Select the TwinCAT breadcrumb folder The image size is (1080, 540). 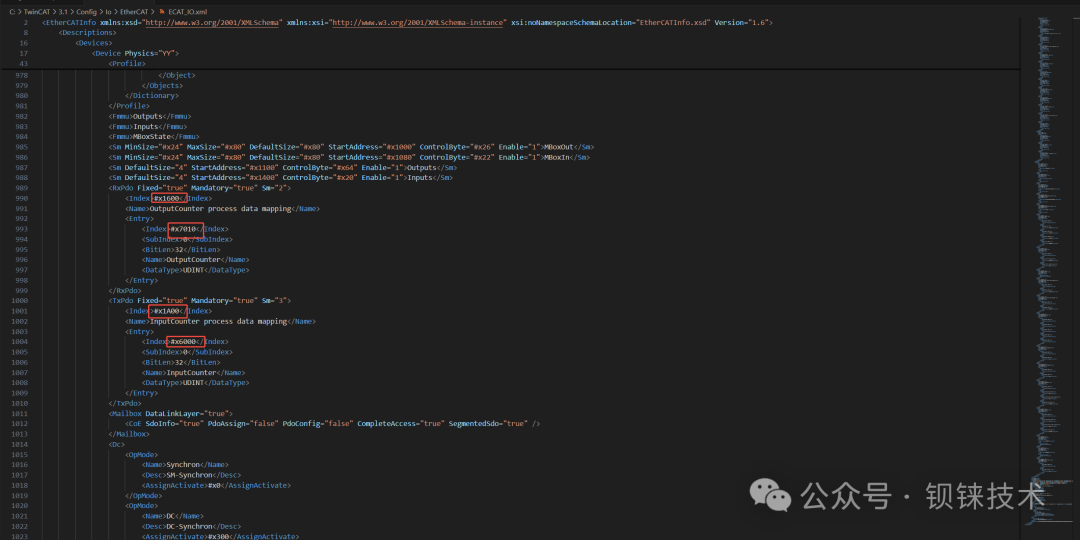coord(39,12)
